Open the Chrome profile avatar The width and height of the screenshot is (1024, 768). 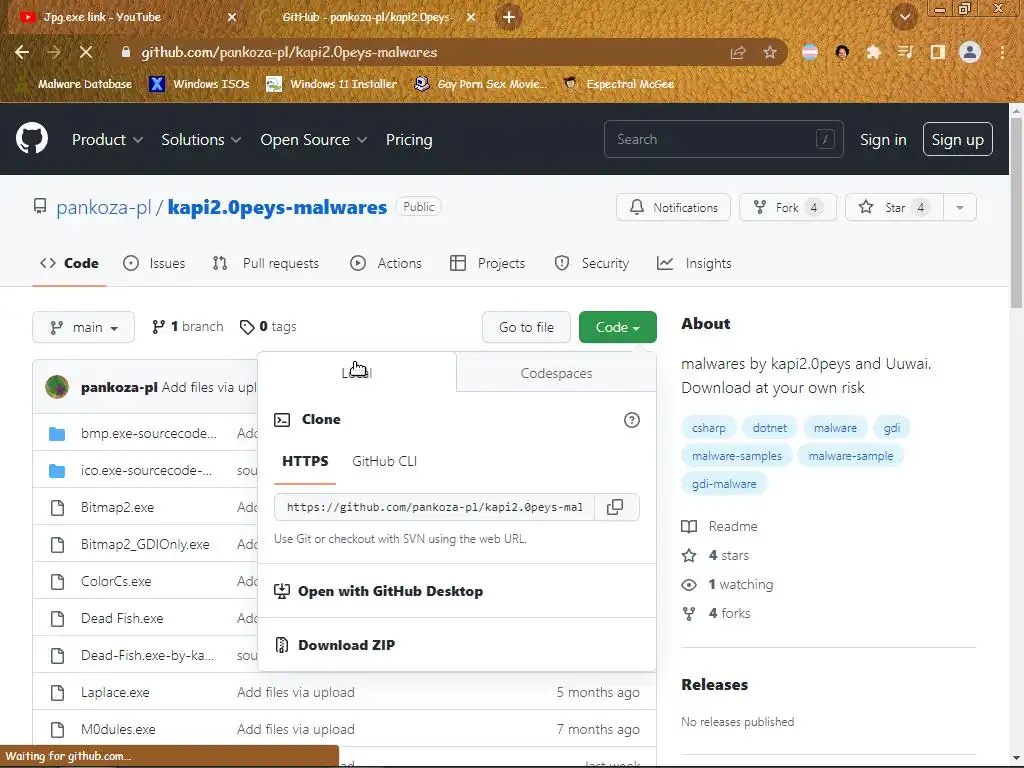click(x=970, y=52)
